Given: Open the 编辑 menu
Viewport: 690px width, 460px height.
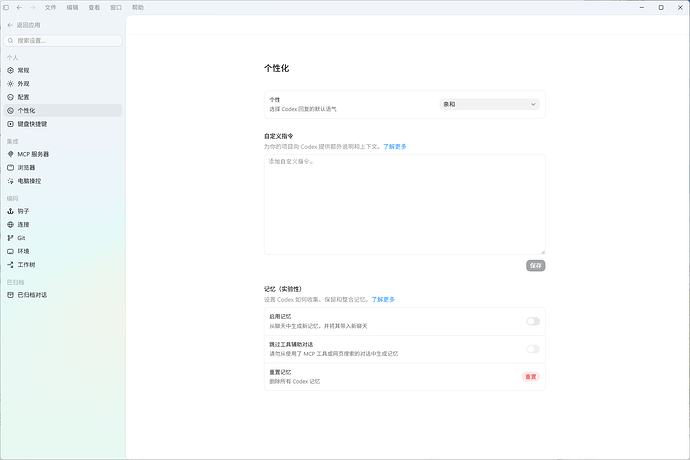Looking at the screenshot, I should click(x=73, y=7).
